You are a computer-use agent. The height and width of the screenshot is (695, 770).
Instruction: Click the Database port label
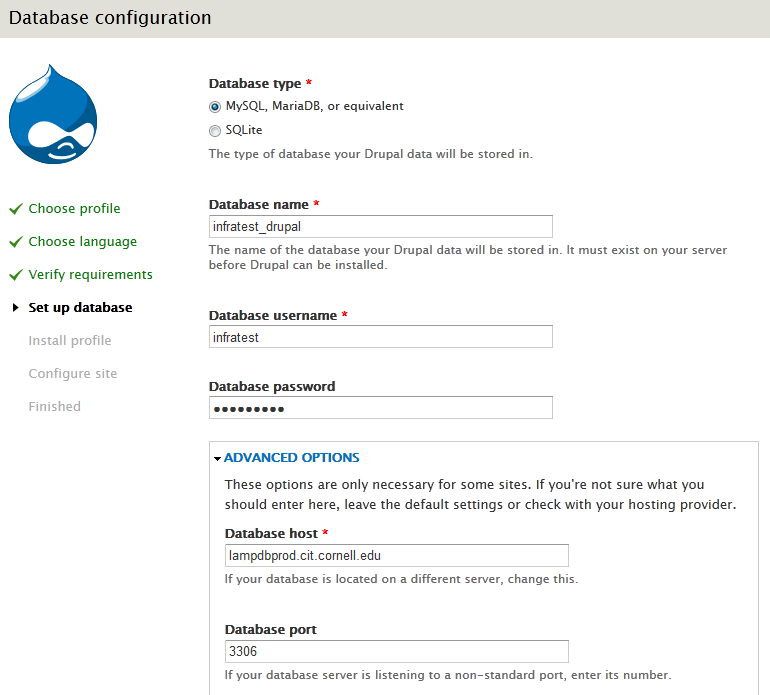(x=271, y=629)
